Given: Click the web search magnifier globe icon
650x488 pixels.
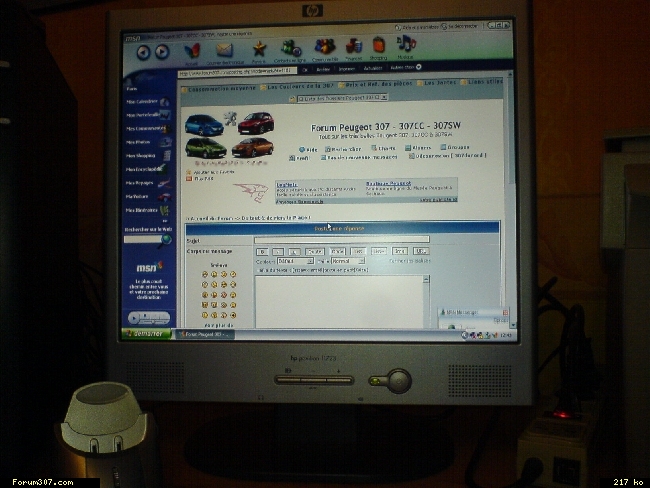Looking at the screenshot, I should pyautogui.click(x=166, y=239).
